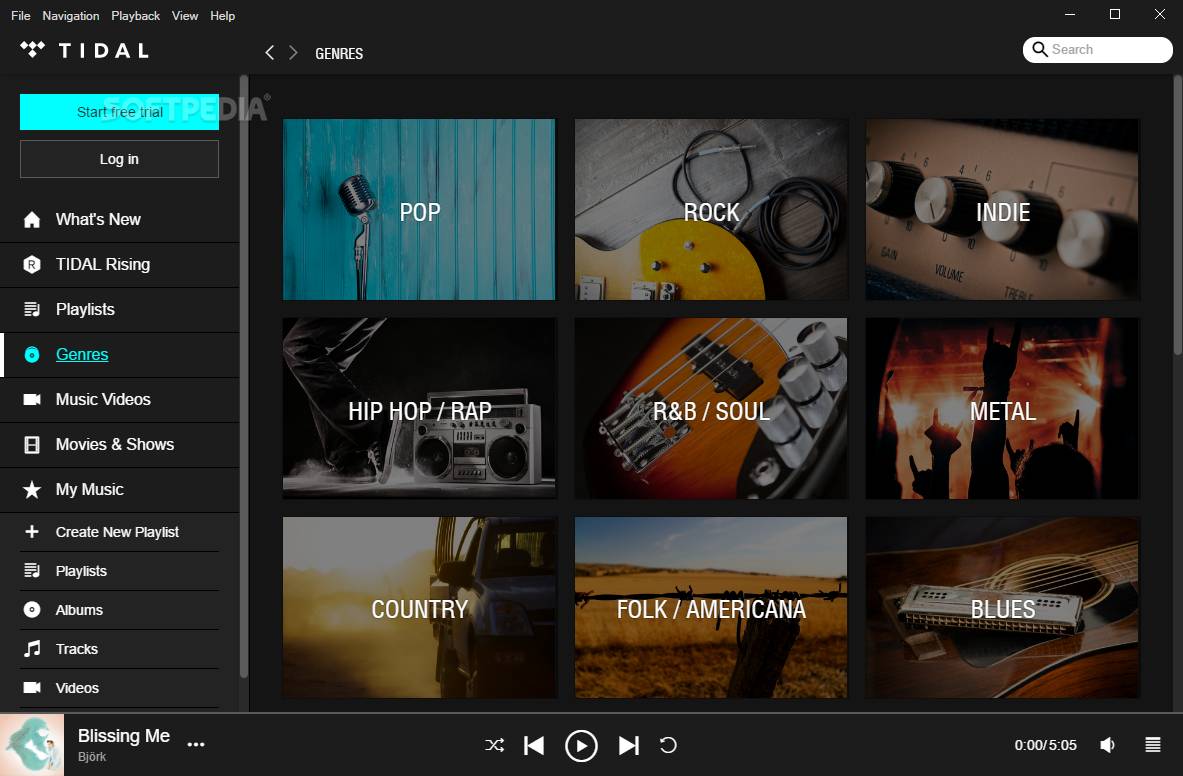
Task: Open the File menu
Action: [20, 15]
